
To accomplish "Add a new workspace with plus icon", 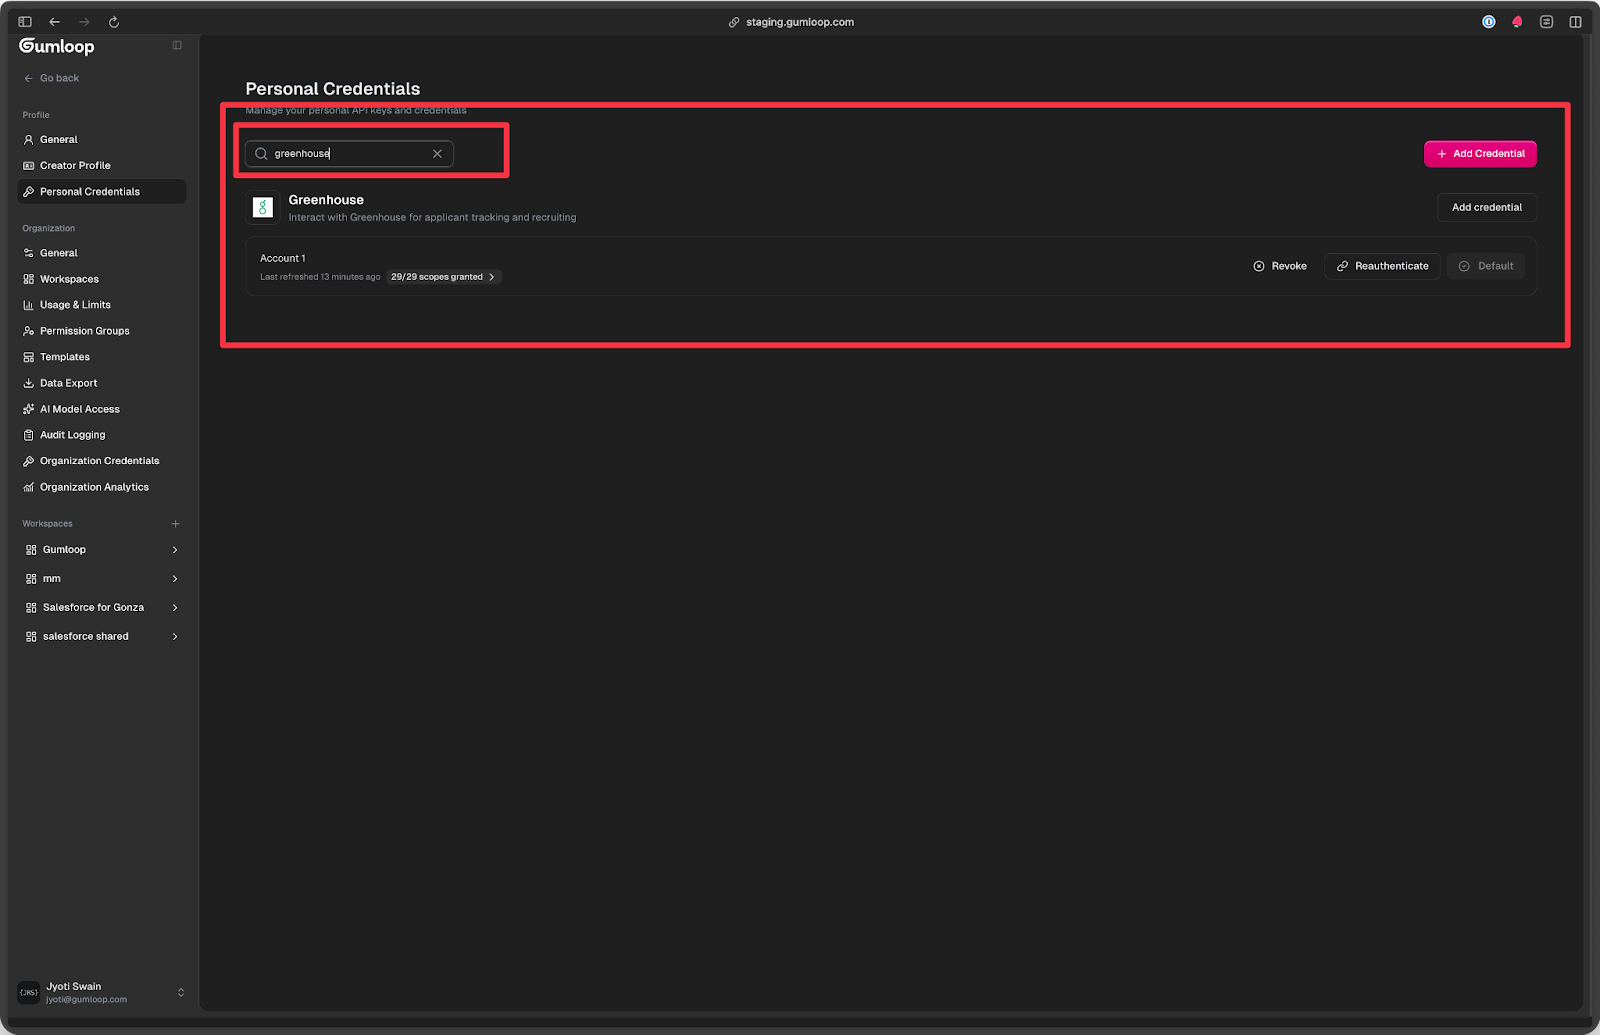I will [x=176, y=524].
